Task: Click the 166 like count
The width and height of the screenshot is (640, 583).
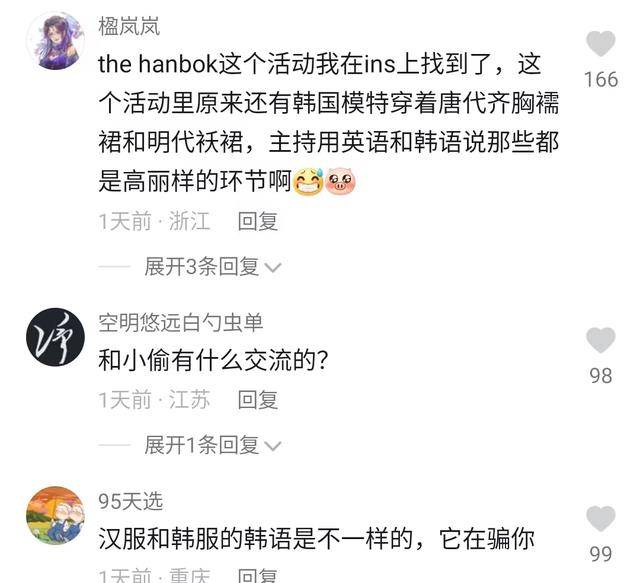Action: click(x=600, y=80)
